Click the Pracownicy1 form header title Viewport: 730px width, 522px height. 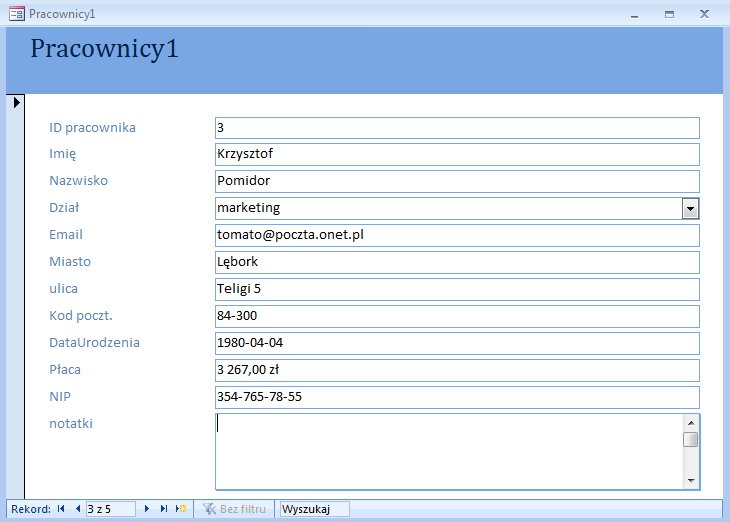[104, 49]
